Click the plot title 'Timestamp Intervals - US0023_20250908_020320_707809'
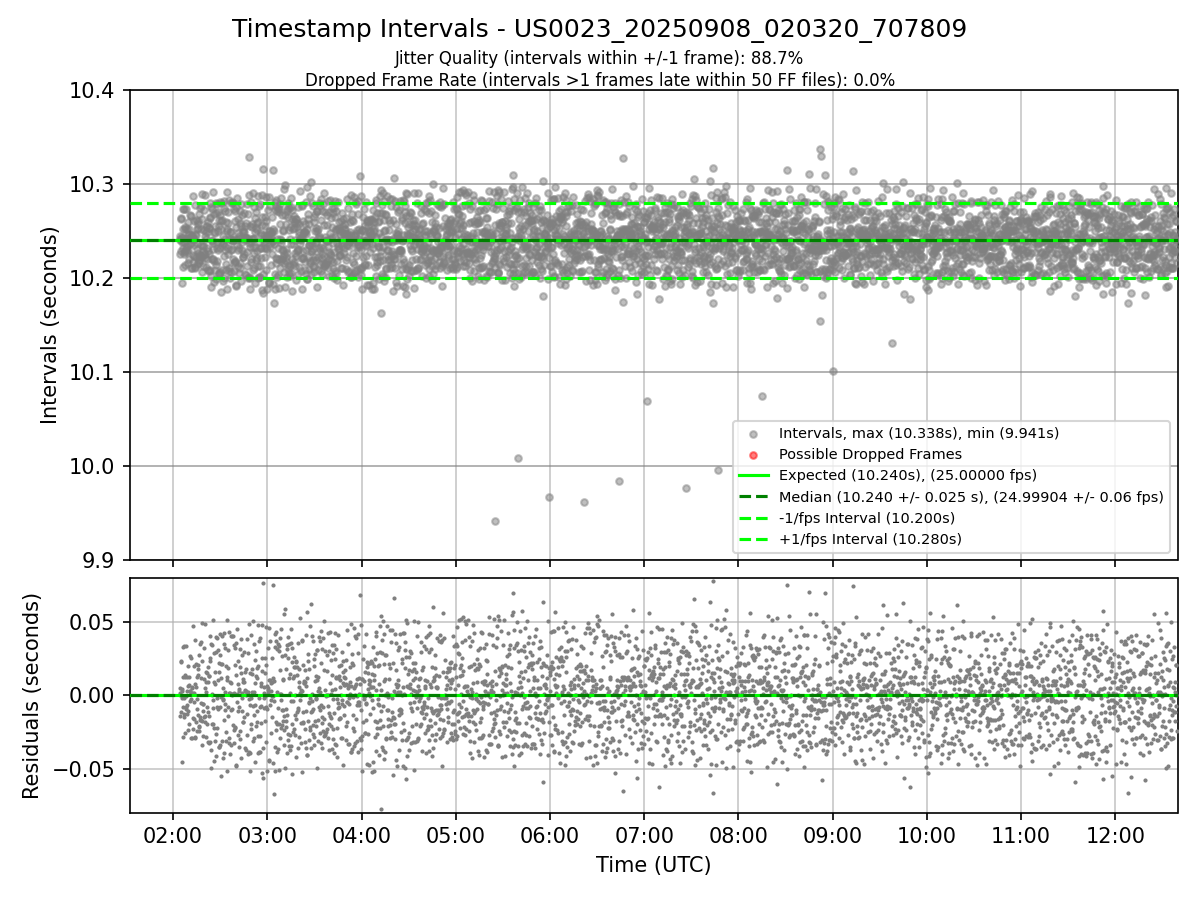 (x=599, y=29)
